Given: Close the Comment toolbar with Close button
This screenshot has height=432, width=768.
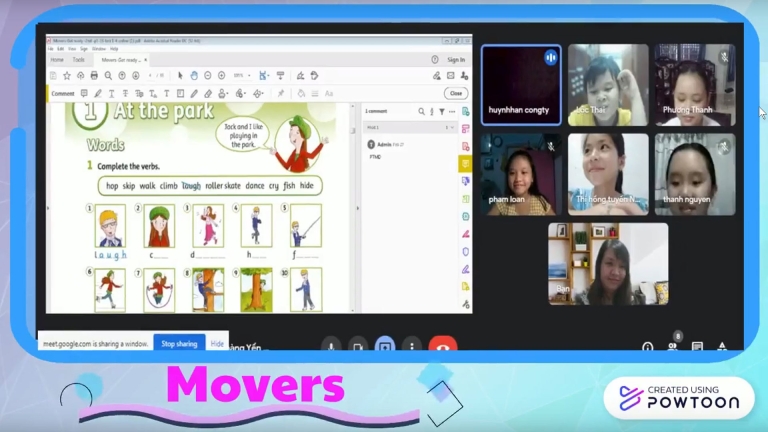Looking at the screenshot, I should click(456, 93).
